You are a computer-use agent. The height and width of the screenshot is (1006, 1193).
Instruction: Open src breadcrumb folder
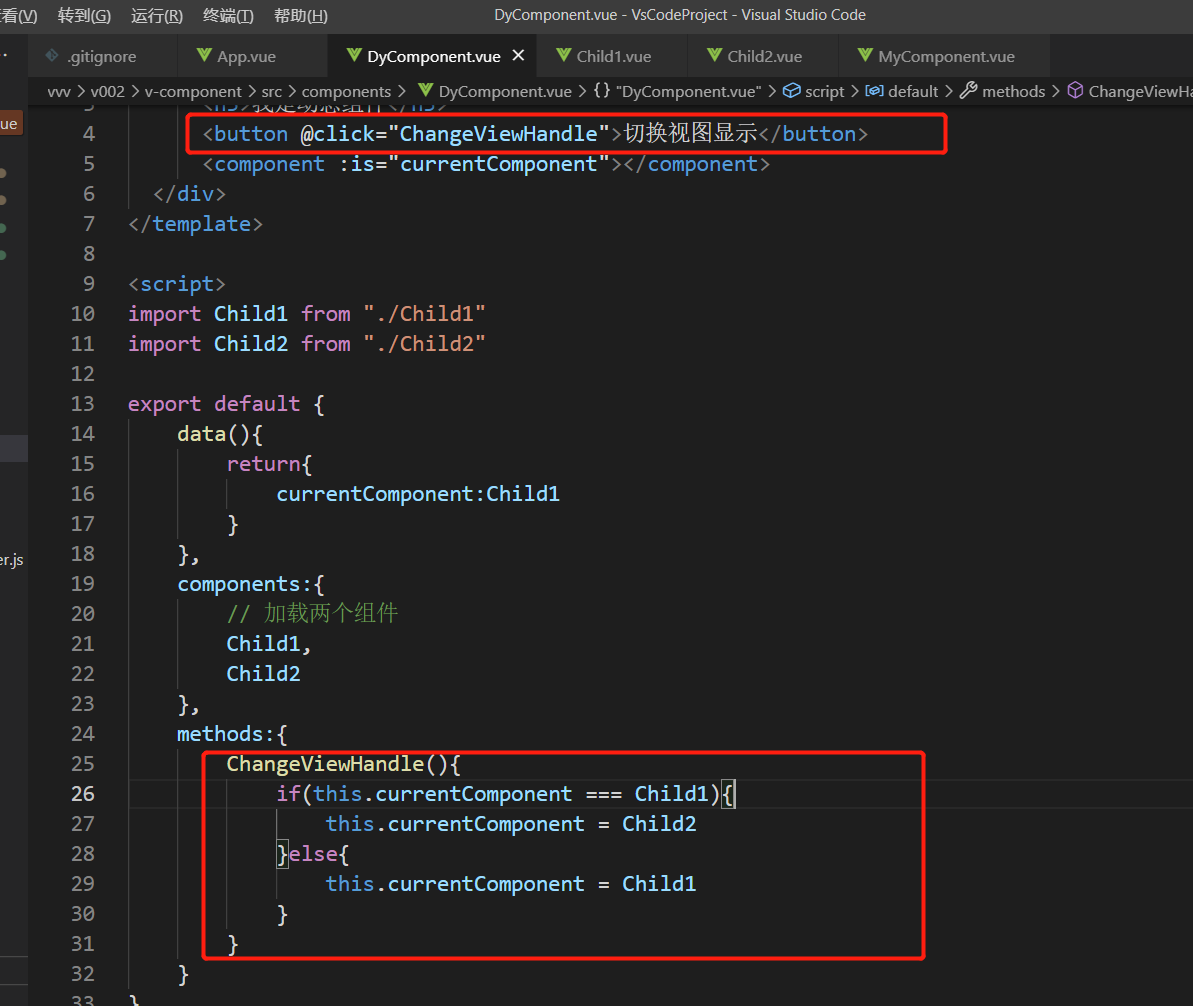pyautogui.click(x=272, y=91)
